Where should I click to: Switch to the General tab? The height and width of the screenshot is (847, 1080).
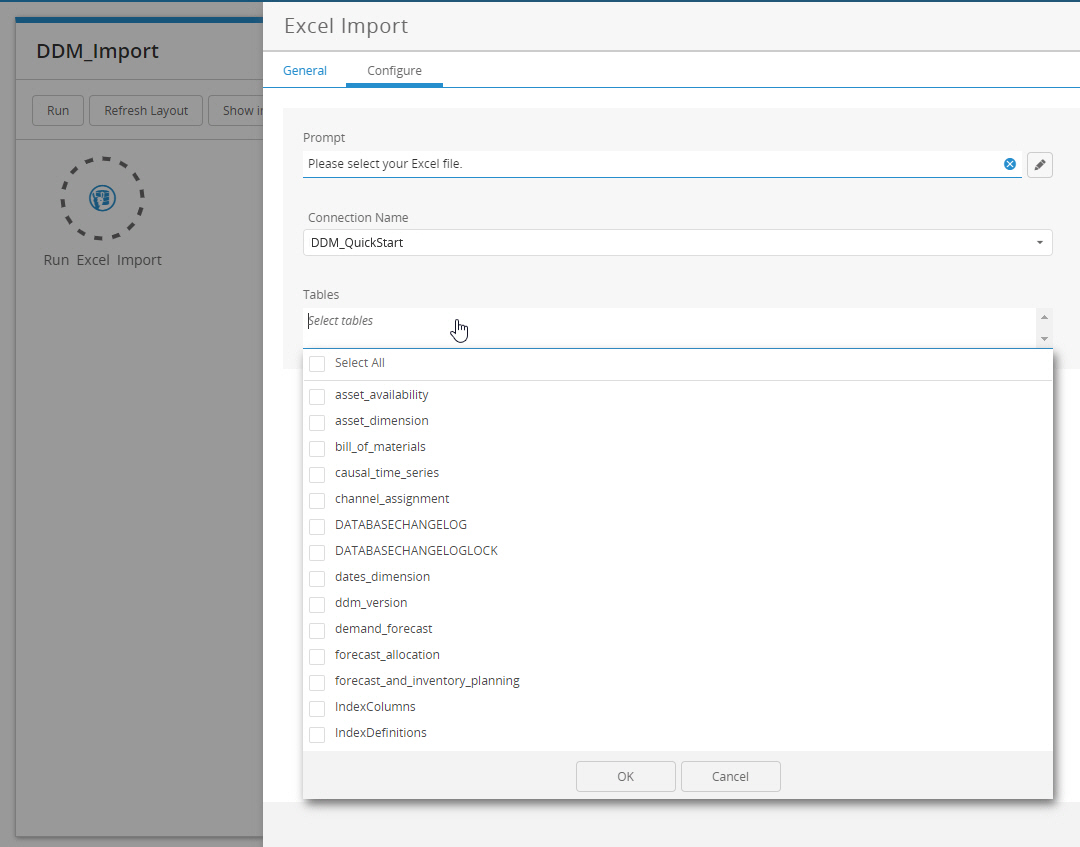(304, 70)
